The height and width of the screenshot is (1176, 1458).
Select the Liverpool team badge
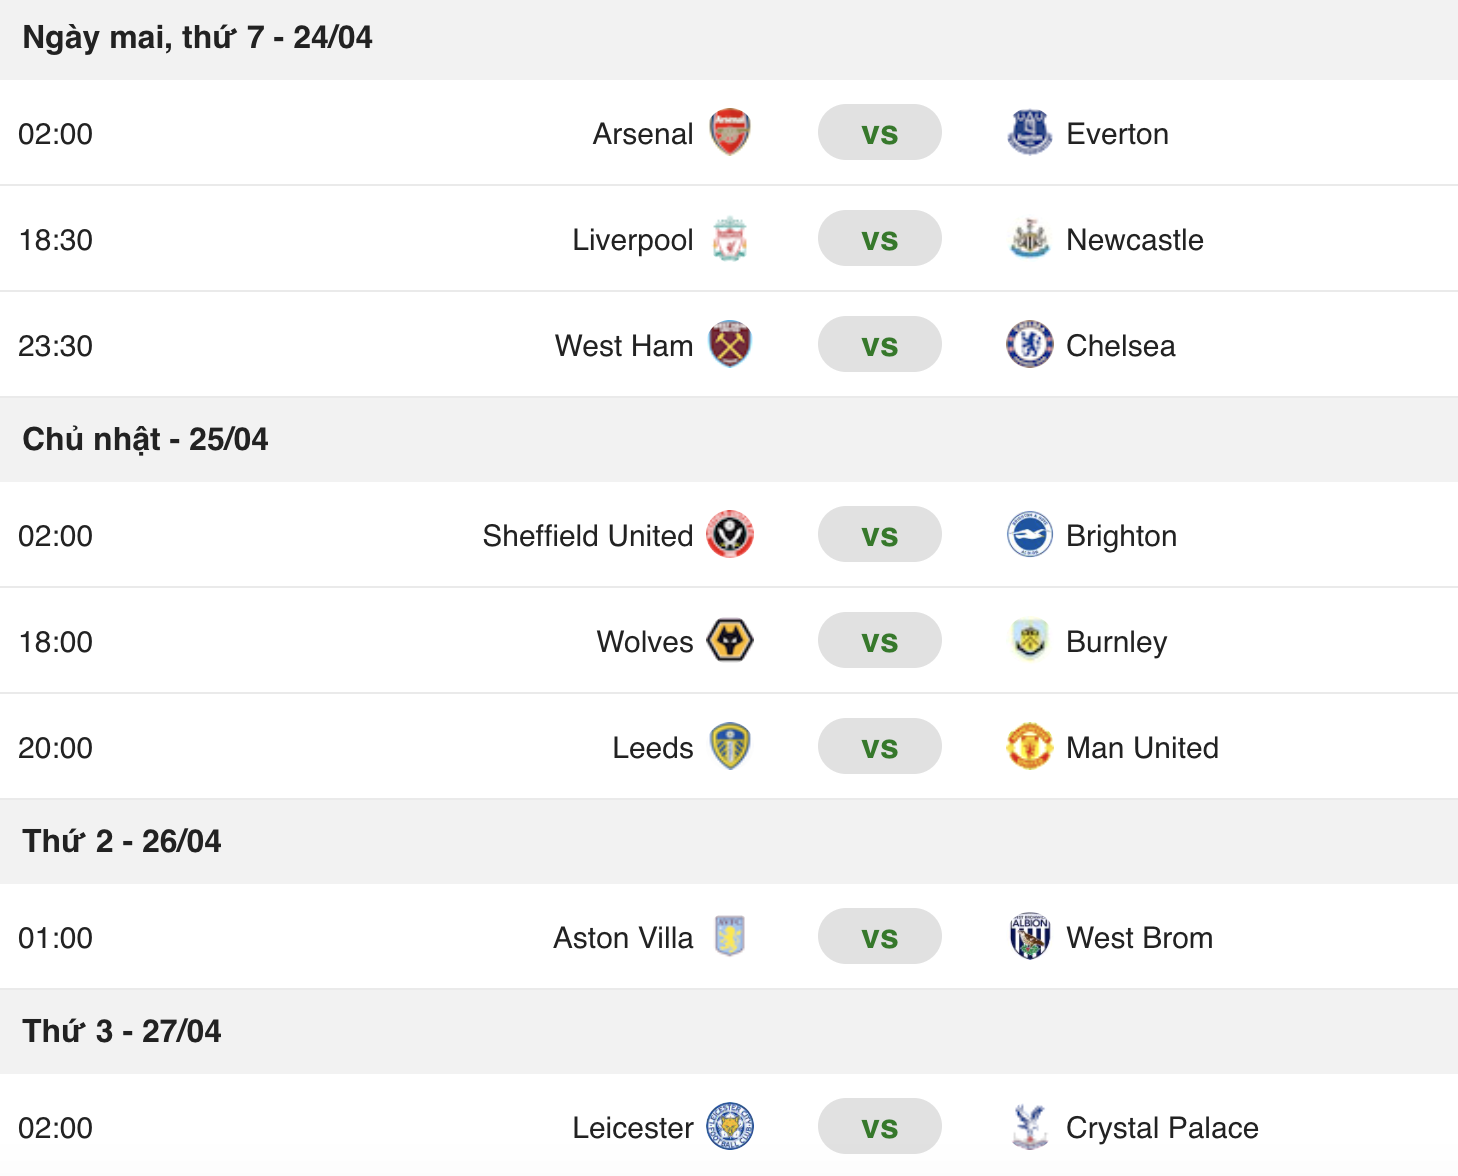(730, 239)
